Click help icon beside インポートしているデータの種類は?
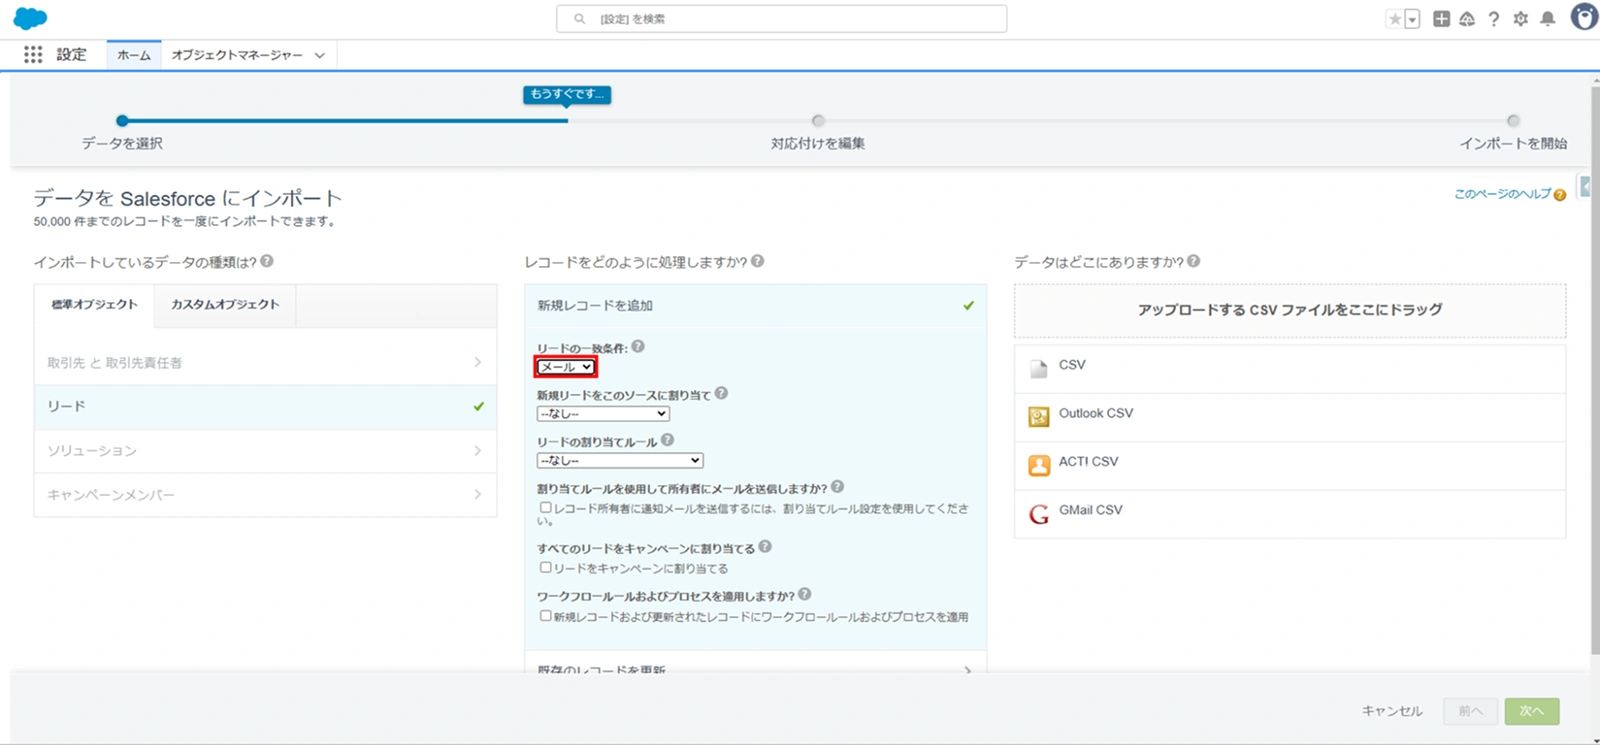 click(267, 261)
